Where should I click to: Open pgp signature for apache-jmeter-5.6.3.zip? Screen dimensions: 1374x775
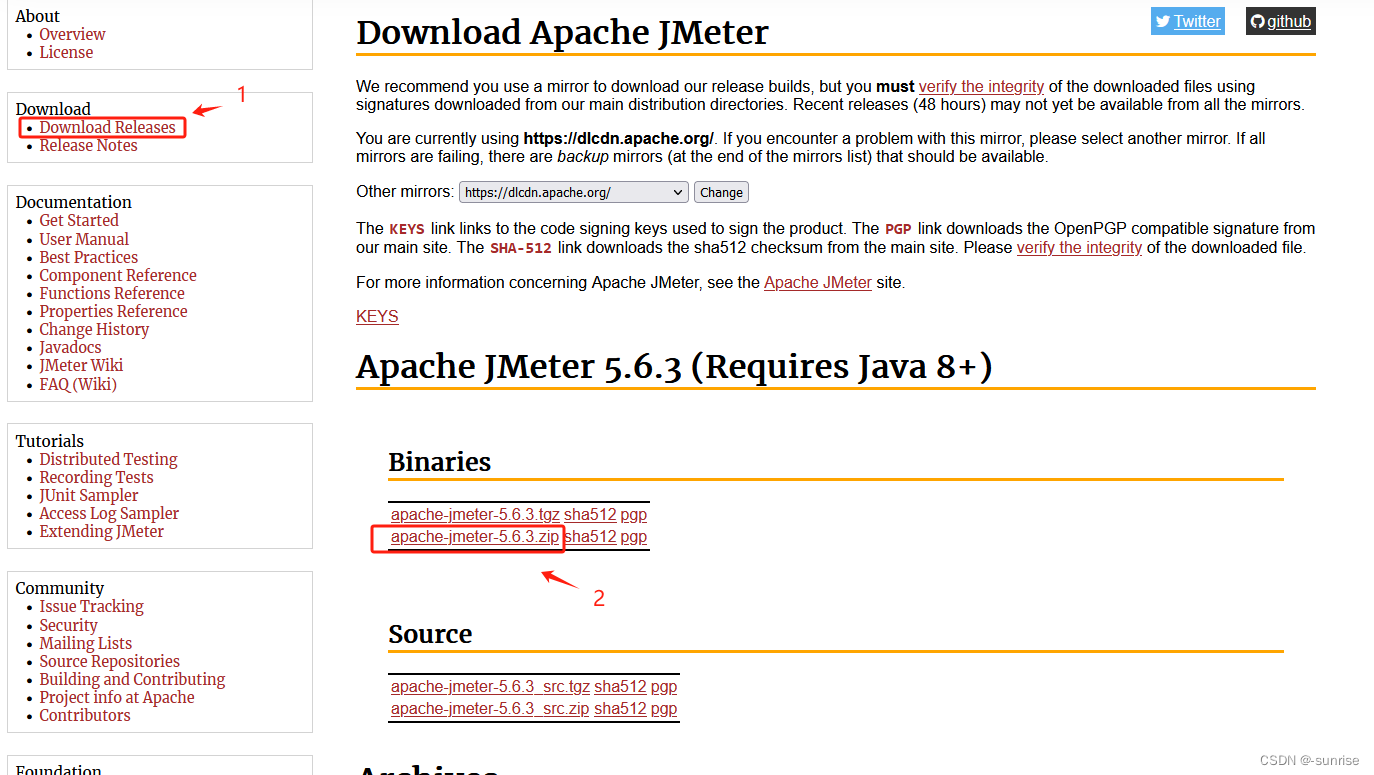click(x=633, y=536)
